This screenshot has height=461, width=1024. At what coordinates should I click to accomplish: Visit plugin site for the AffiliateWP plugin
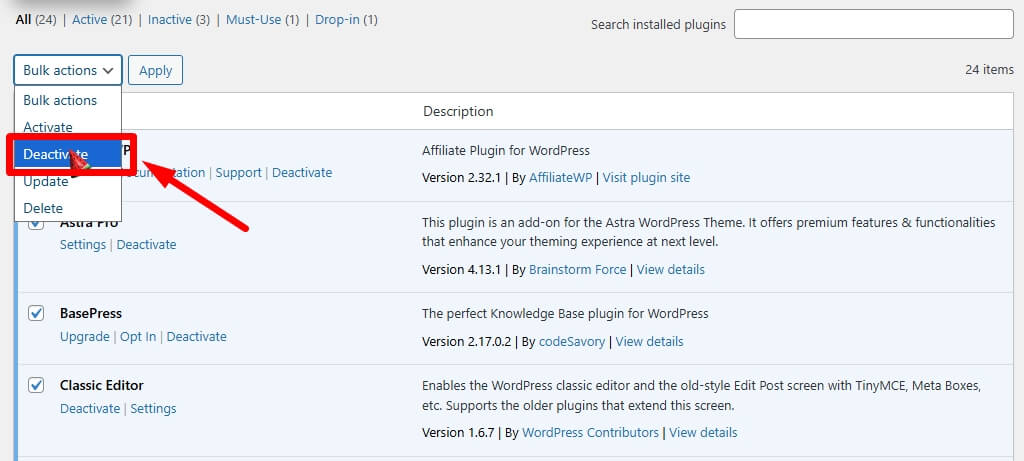[646, 178]
